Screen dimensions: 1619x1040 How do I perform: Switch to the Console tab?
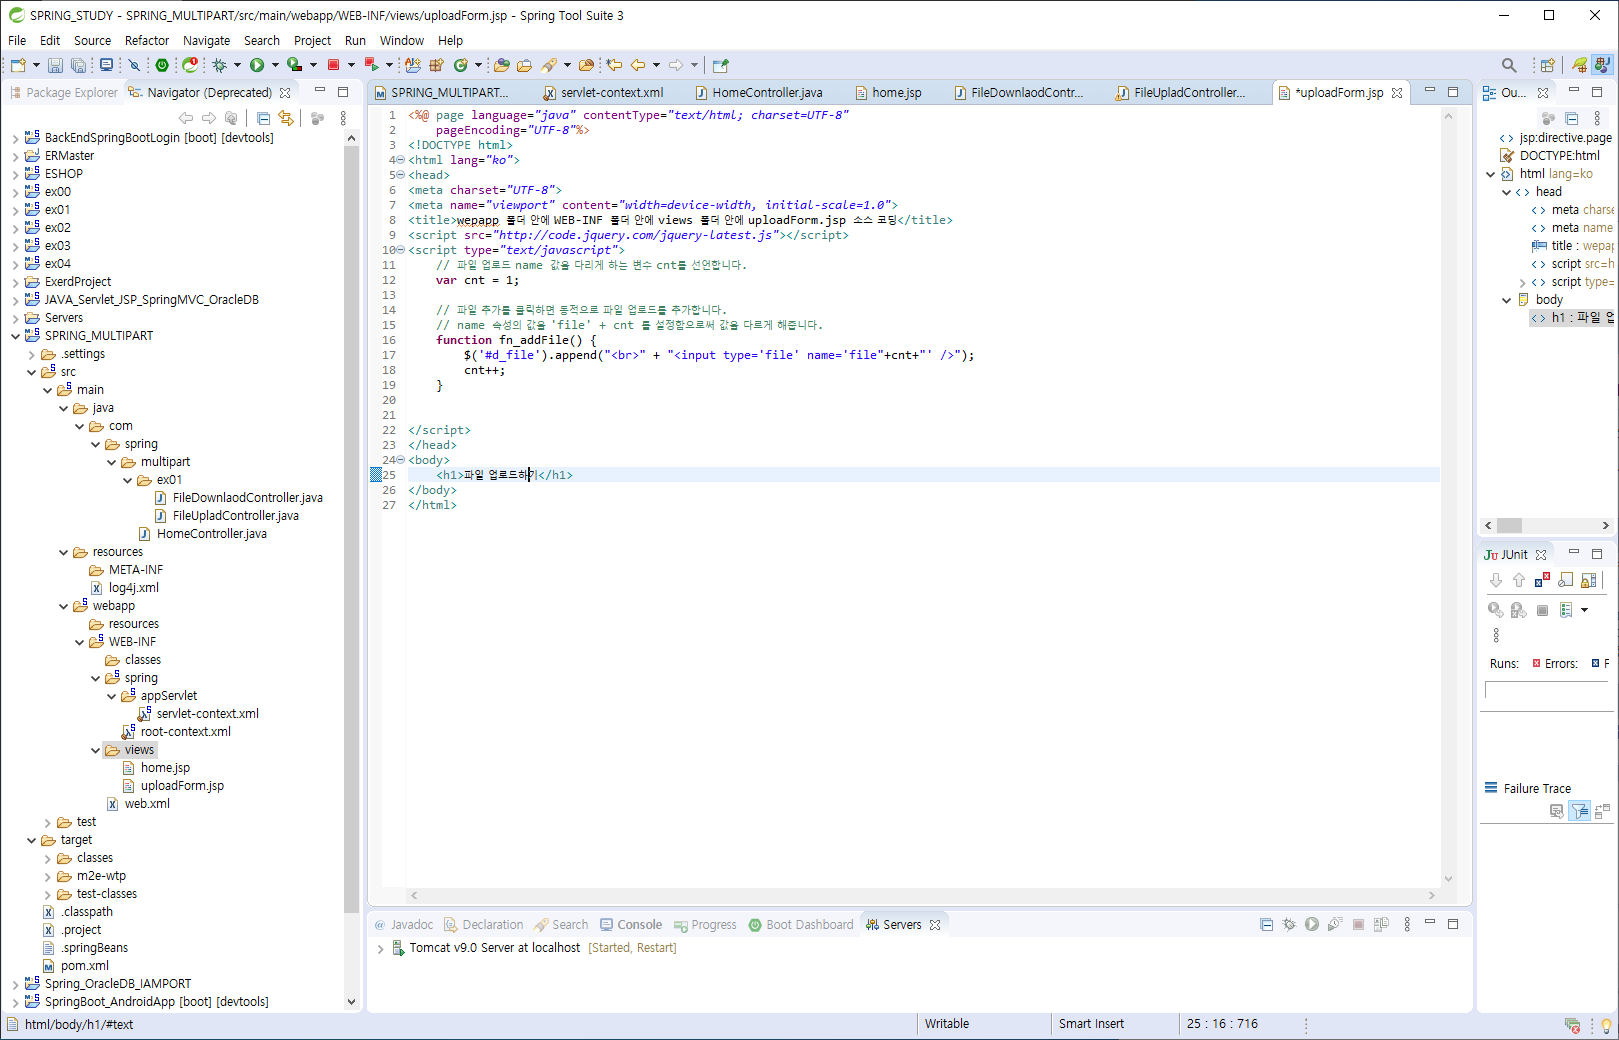click(630, 924)
